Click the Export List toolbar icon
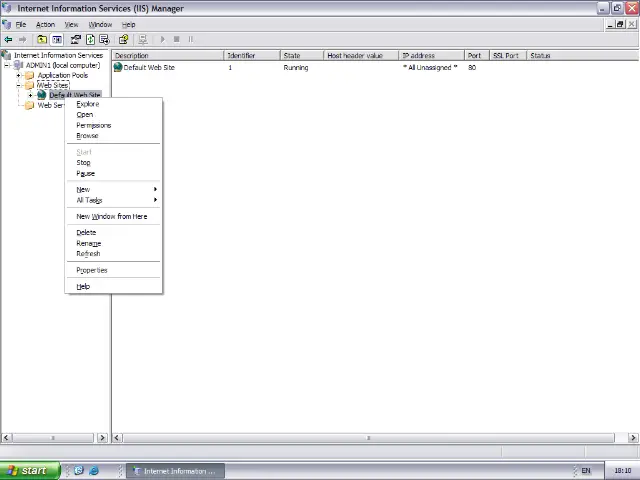Image resolution: width=640 pixels, height=480 pixels. 104,40
